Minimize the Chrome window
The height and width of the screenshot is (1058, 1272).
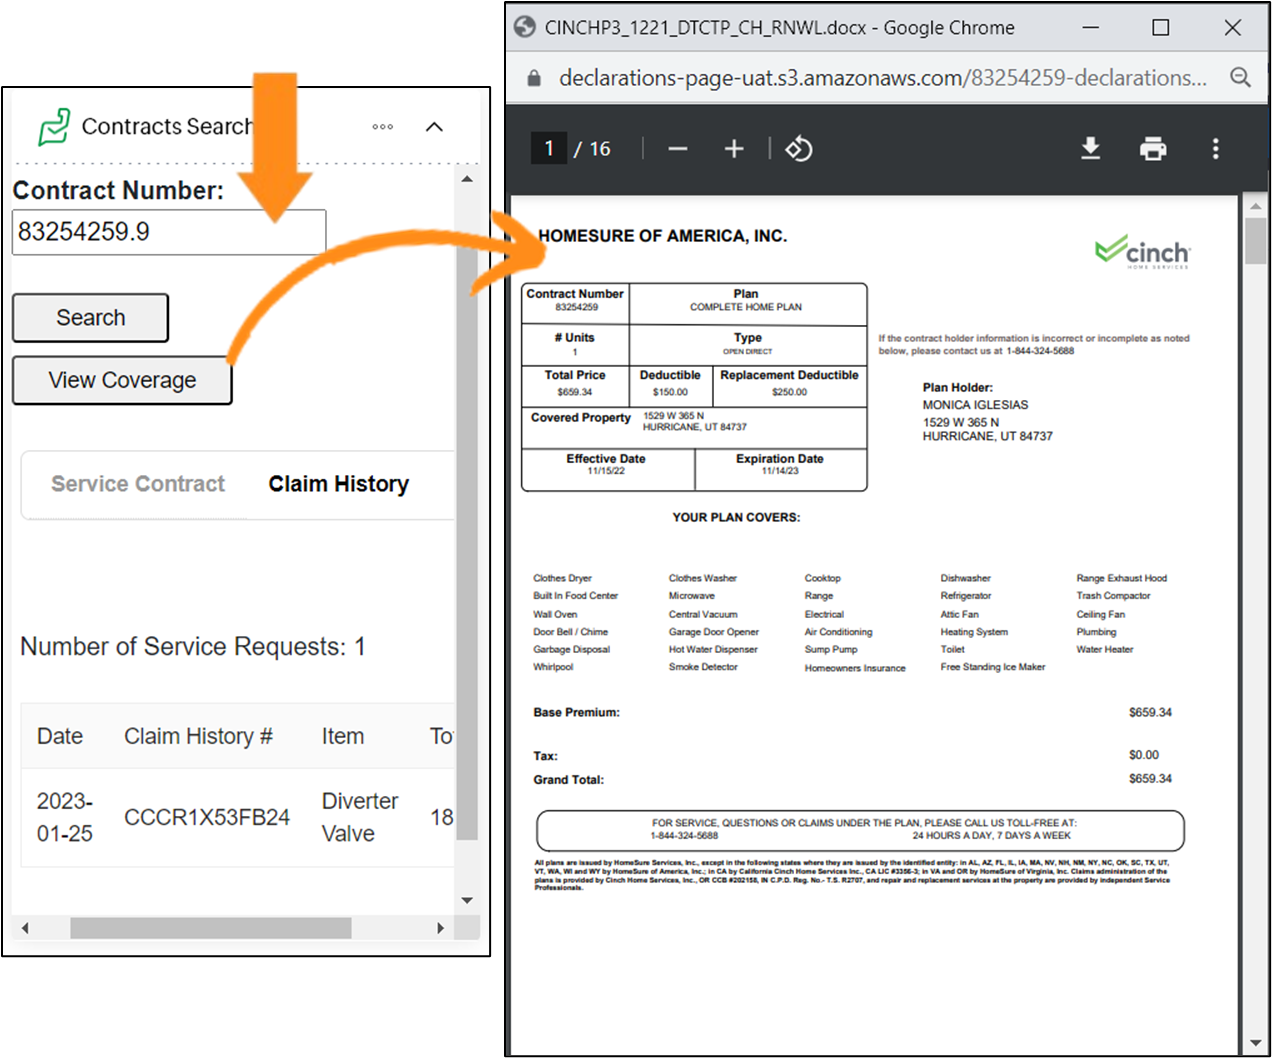click(x=1090, y=27)
